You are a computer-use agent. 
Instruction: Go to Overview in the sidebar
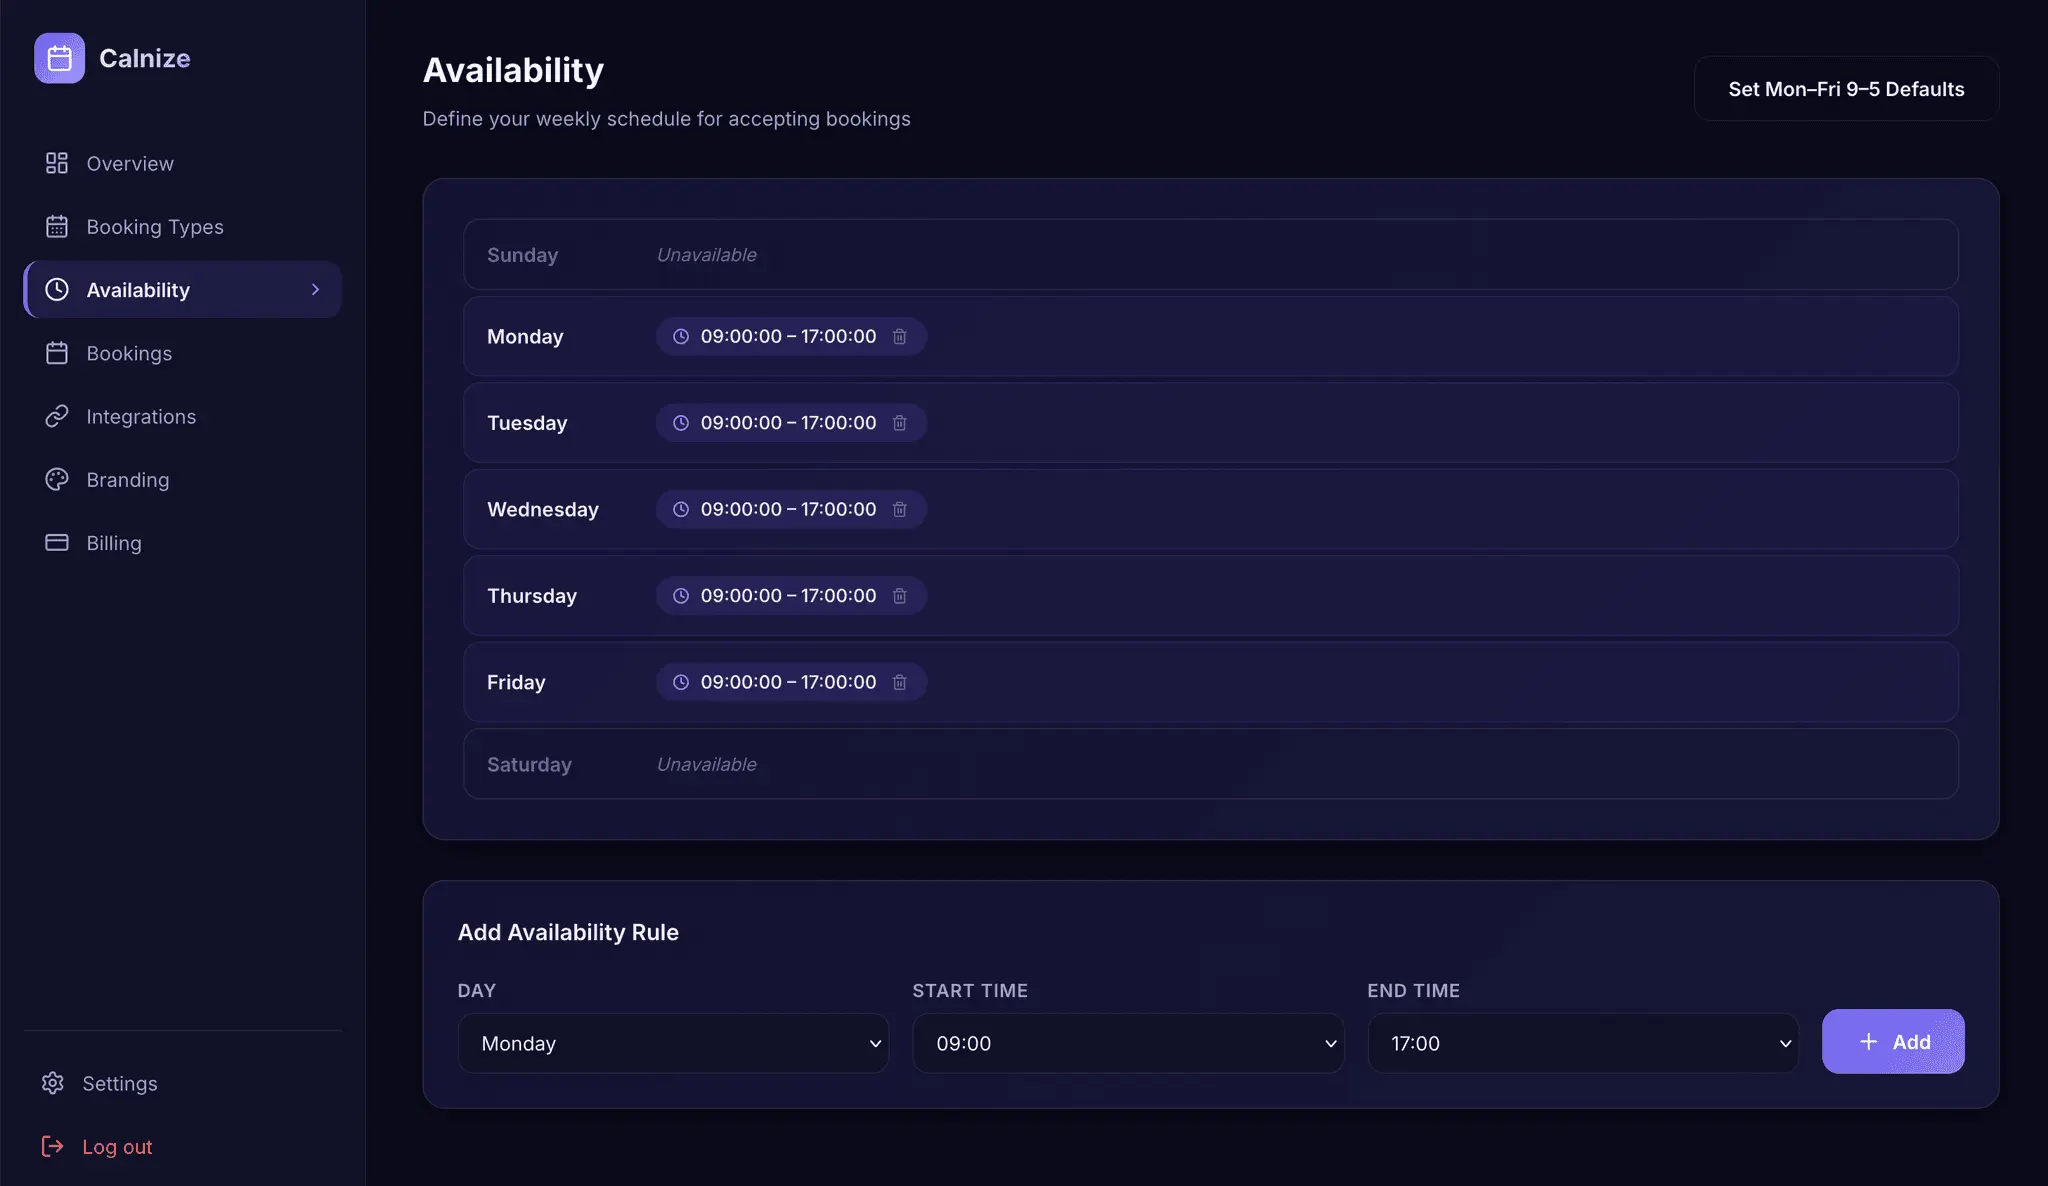(x=183, y=163)
